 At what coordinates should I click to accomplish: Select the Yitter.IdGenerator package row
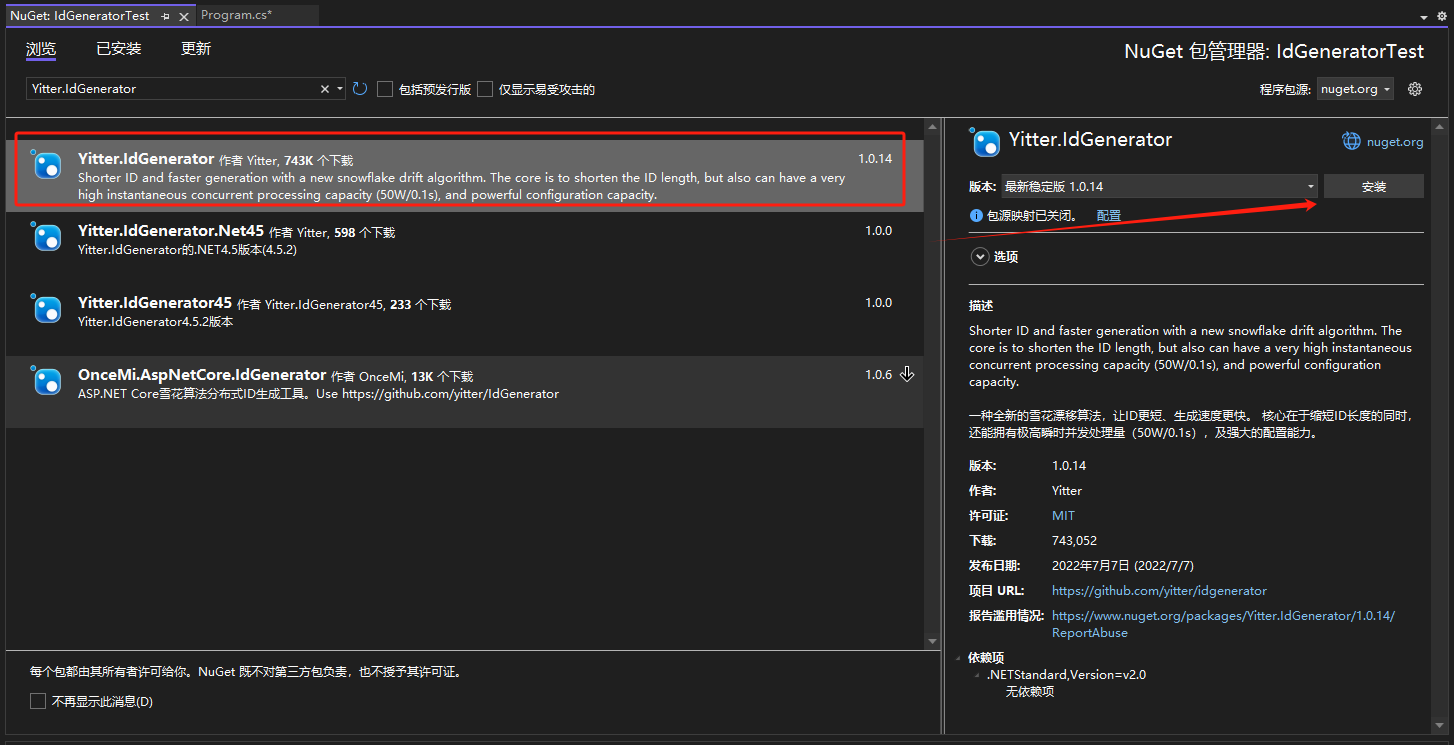pyautogui.click(x=464, y=176)
